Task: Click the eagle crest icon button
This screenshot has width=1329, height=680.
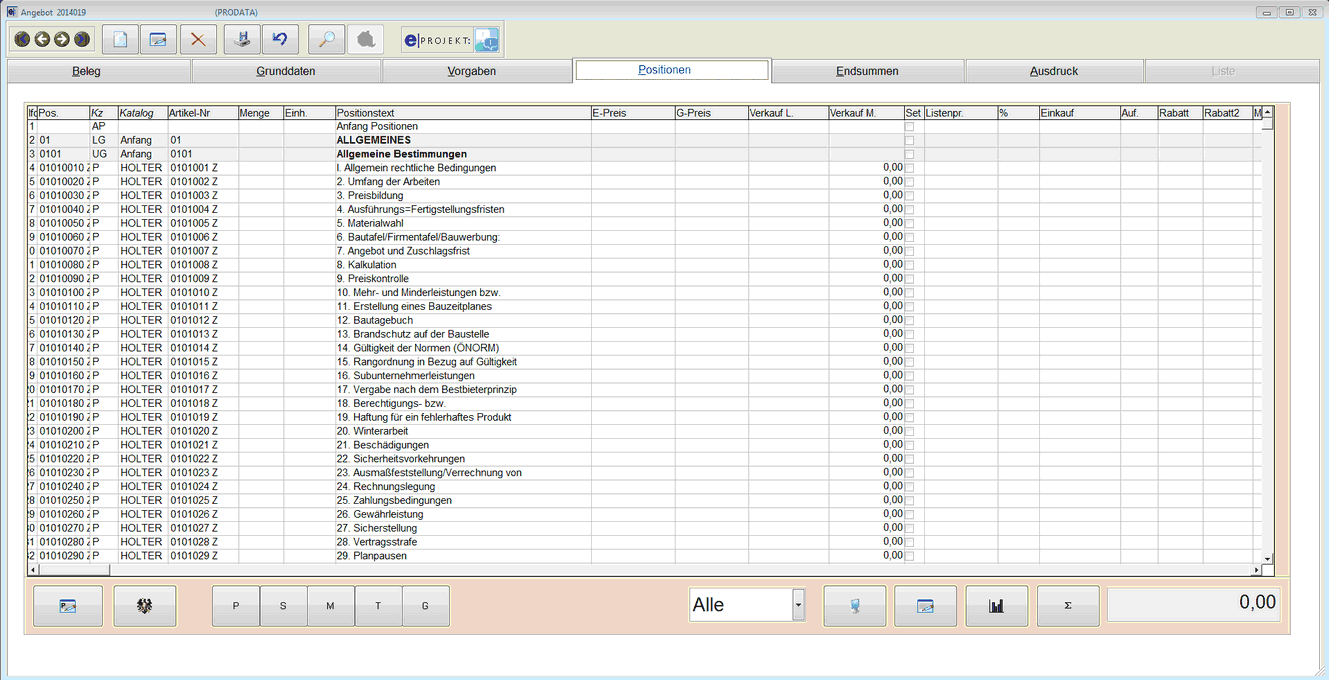Action: click(145, 606)
